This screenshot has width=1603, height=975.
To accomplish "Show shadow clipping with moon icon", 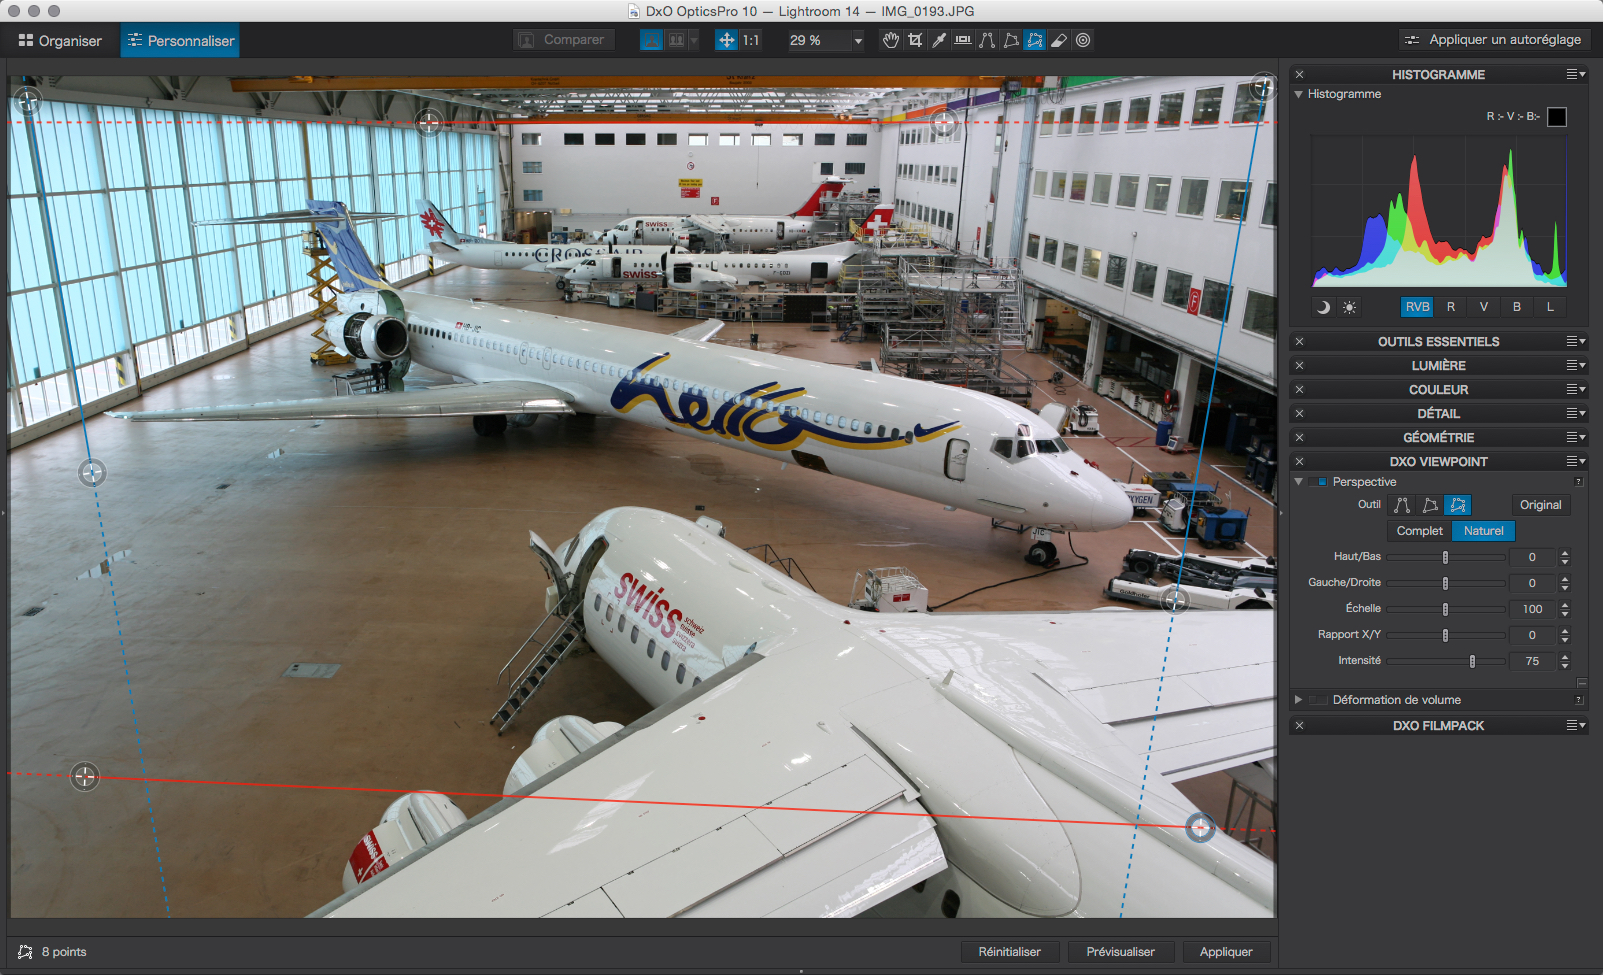I will [1323, 307].
